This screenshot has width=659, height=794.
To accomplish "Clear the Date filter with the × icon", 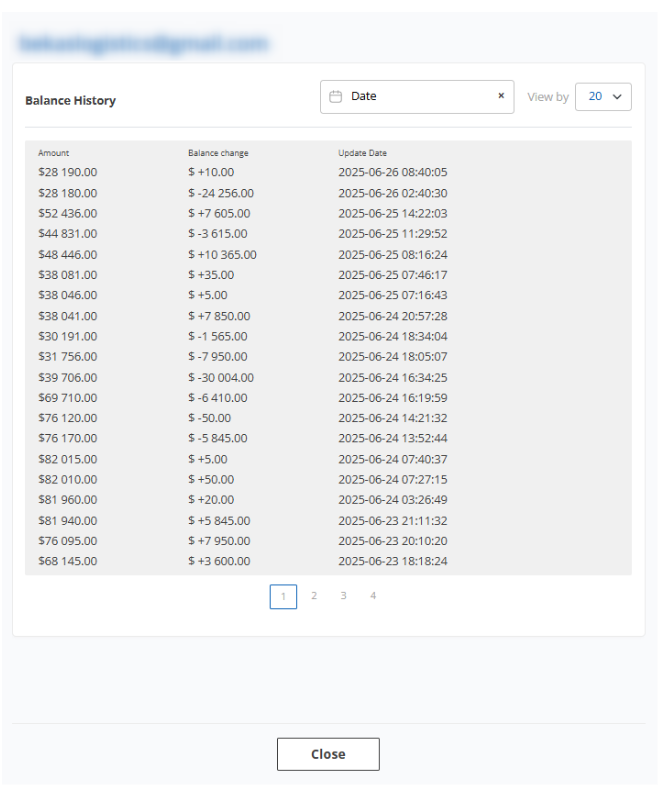I will pyautogui.click(x=501, y=97).
